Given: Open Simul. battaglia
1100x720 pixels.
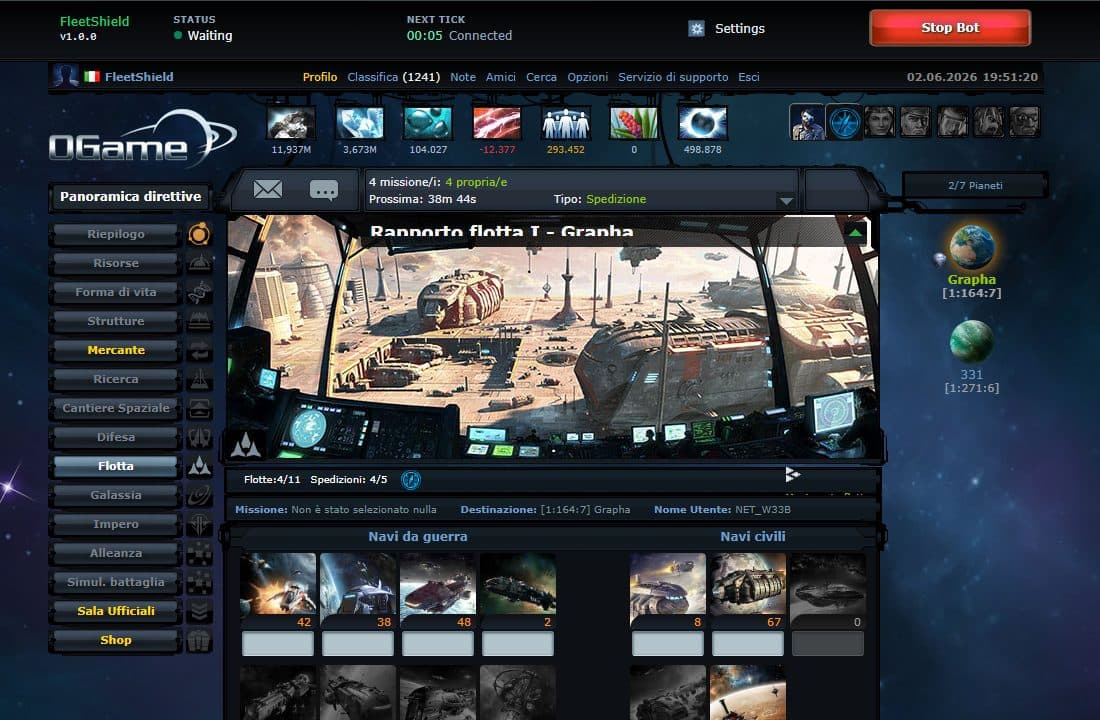Looking at the screenshot, I should (116, 582).
